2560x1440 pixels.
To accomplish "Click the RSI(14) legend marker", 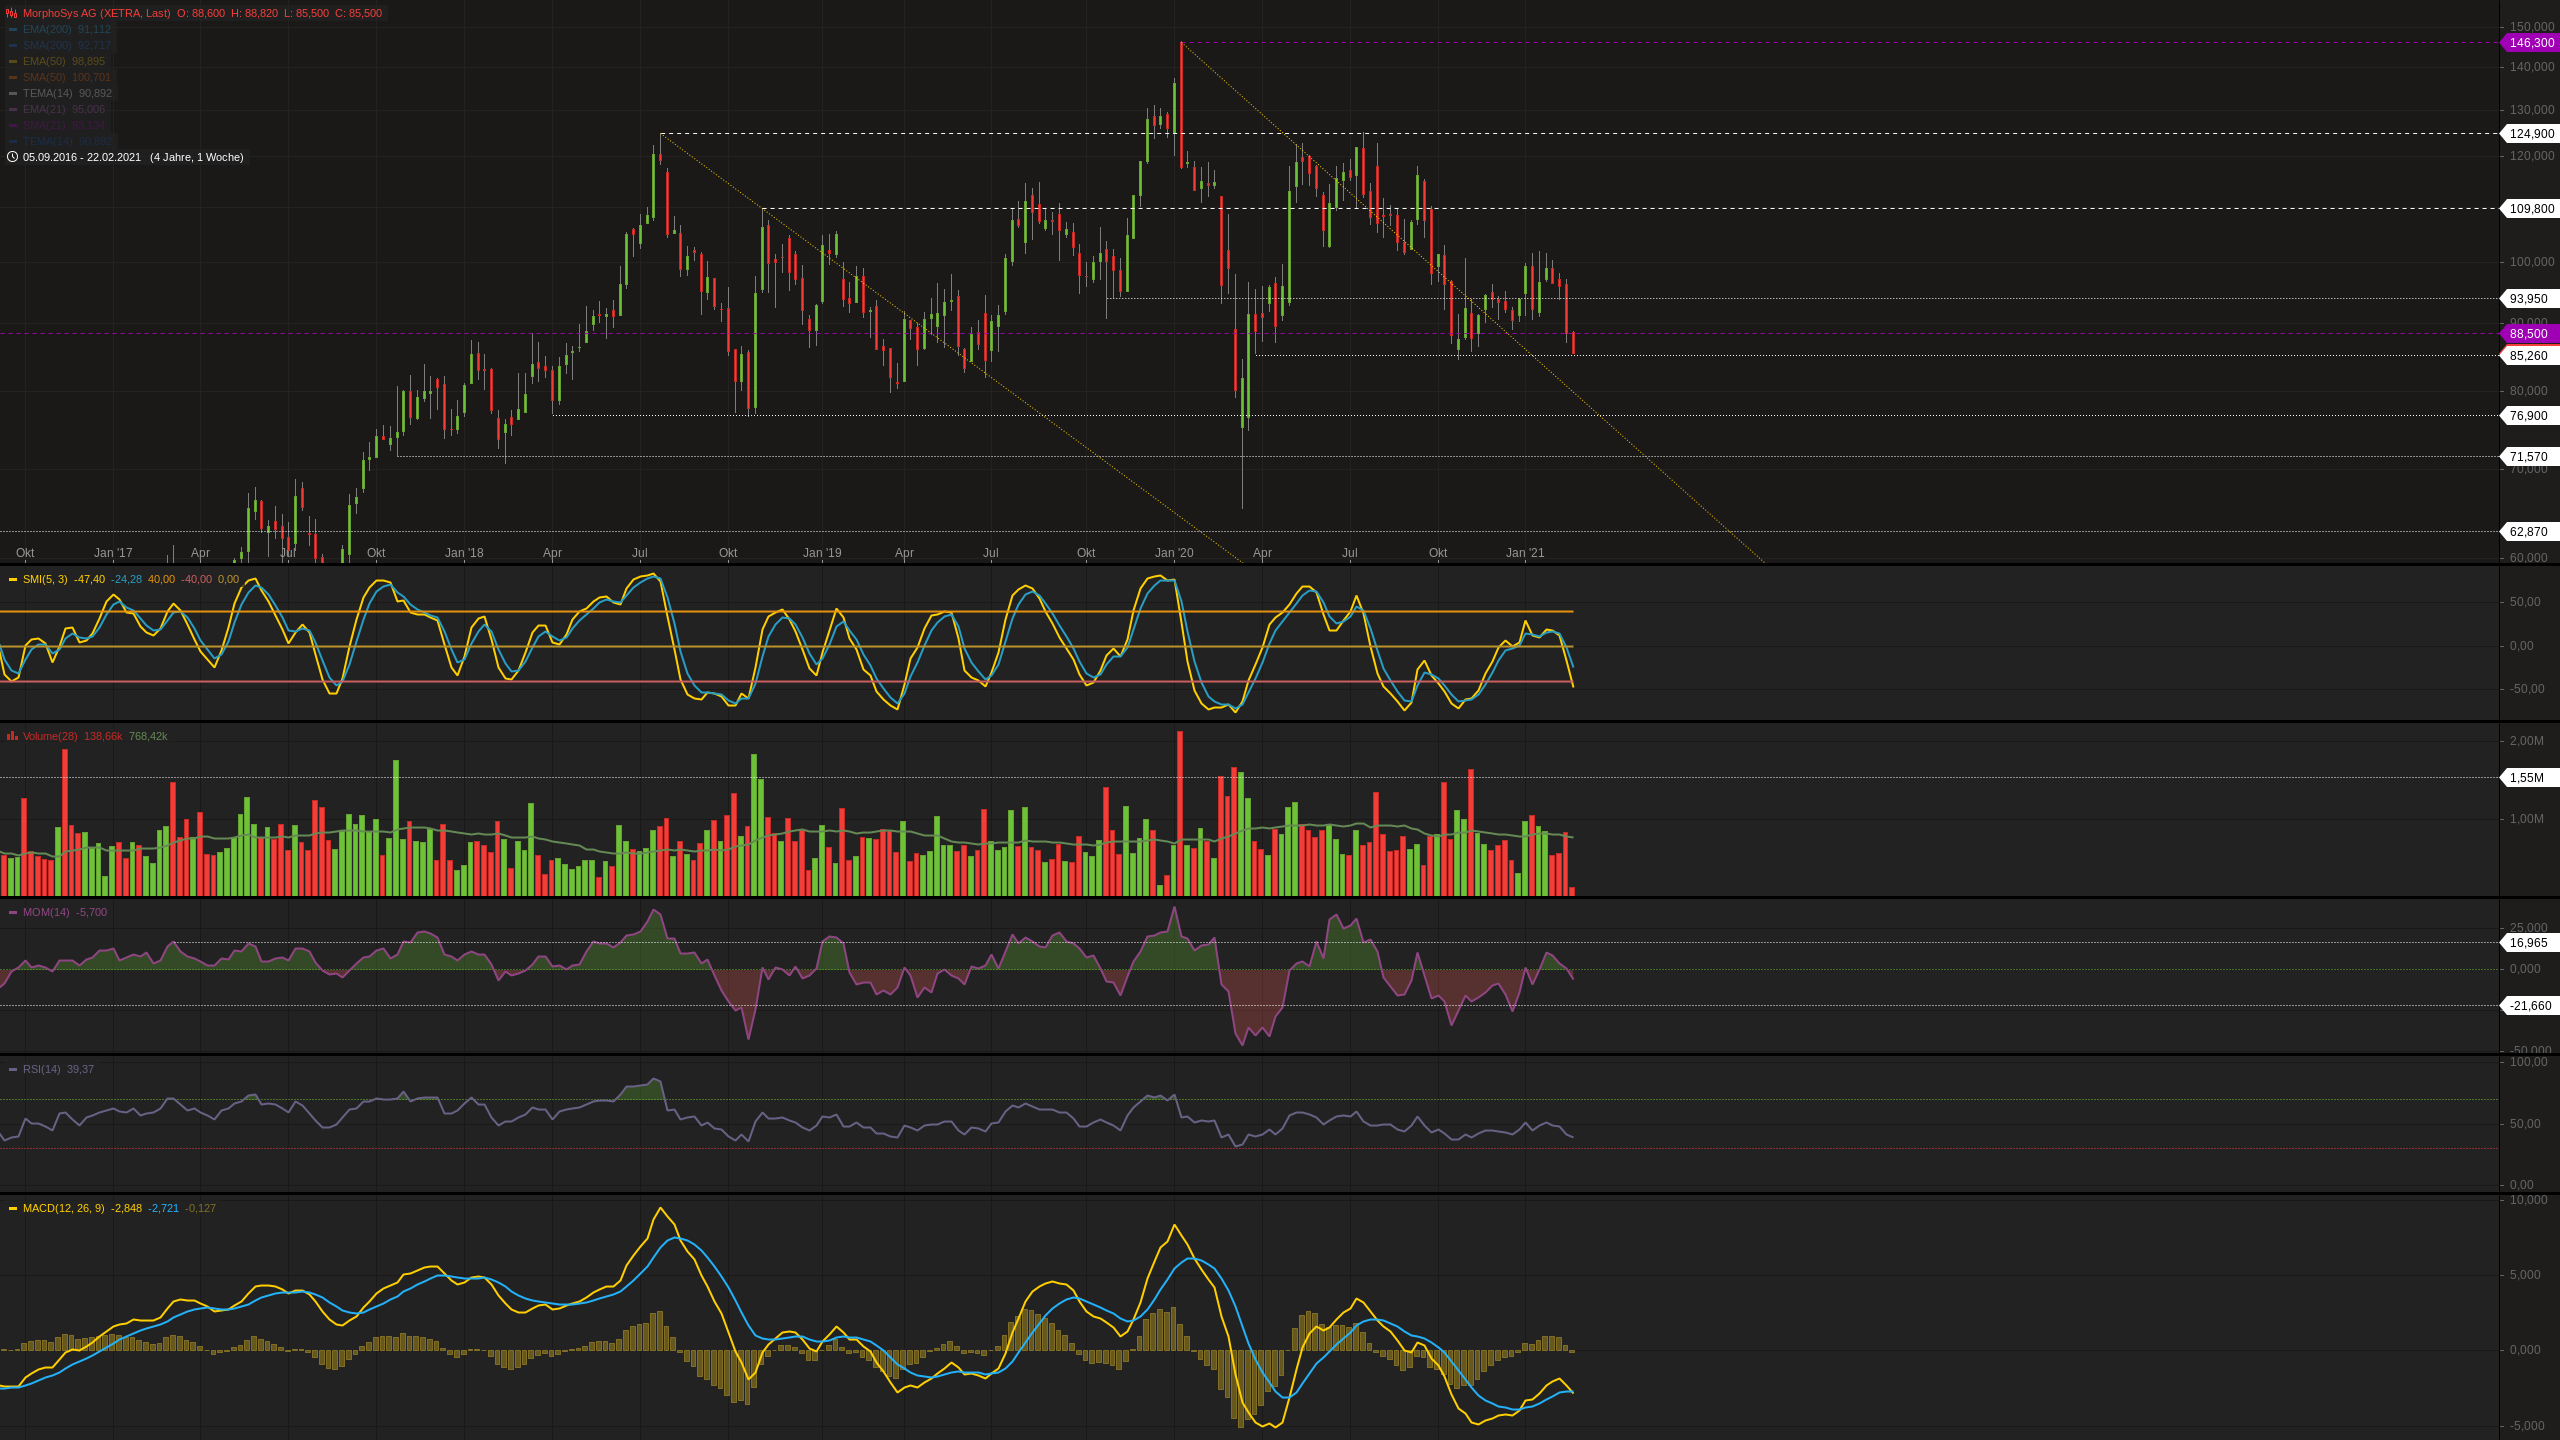I will 13,1069.
